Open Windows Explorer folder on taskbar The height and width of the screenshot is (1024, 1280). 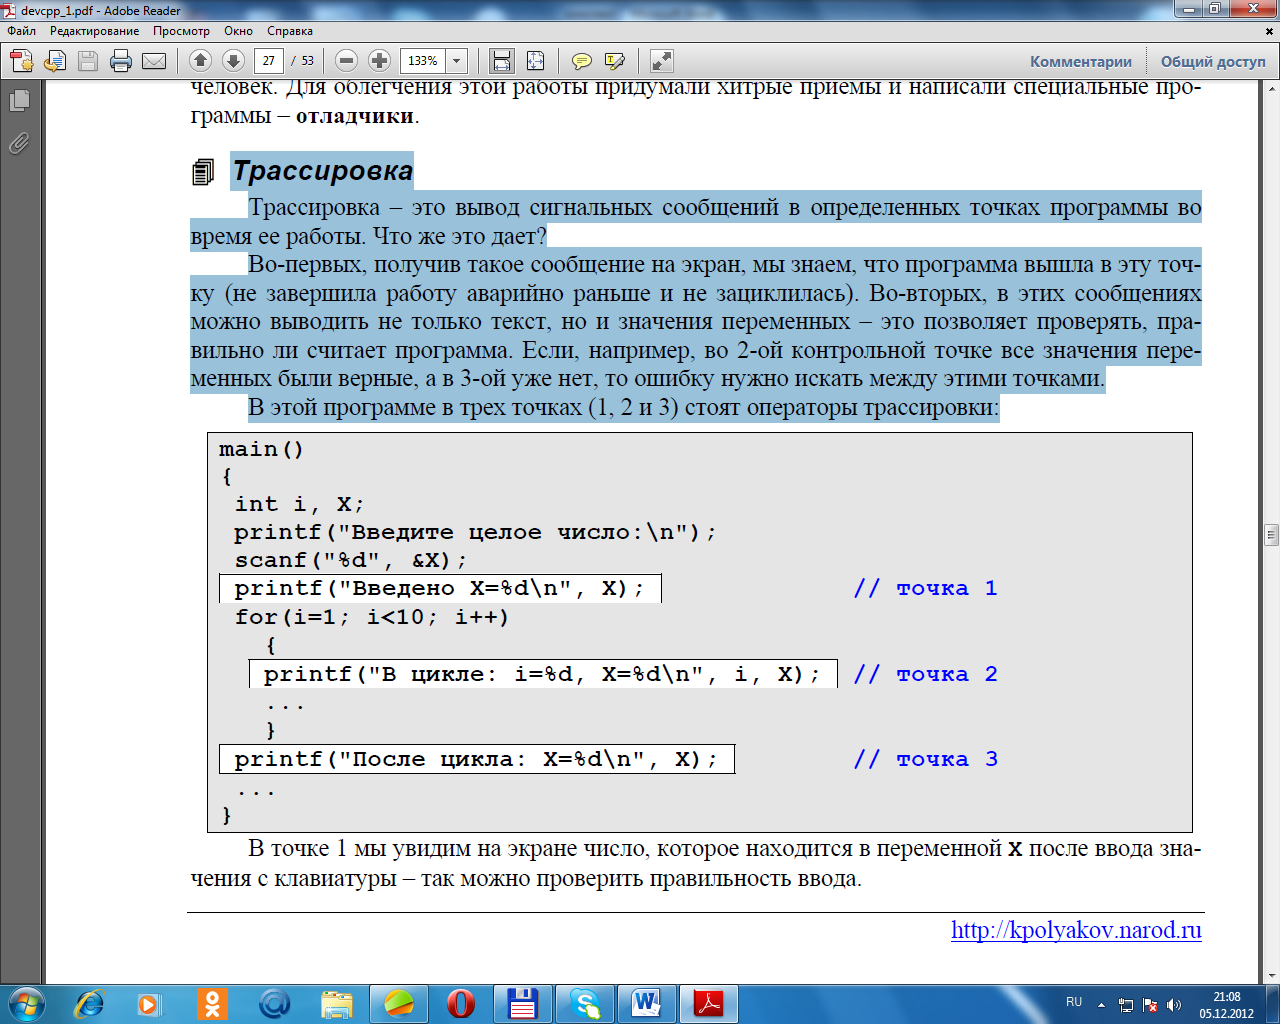point(337,1003)
